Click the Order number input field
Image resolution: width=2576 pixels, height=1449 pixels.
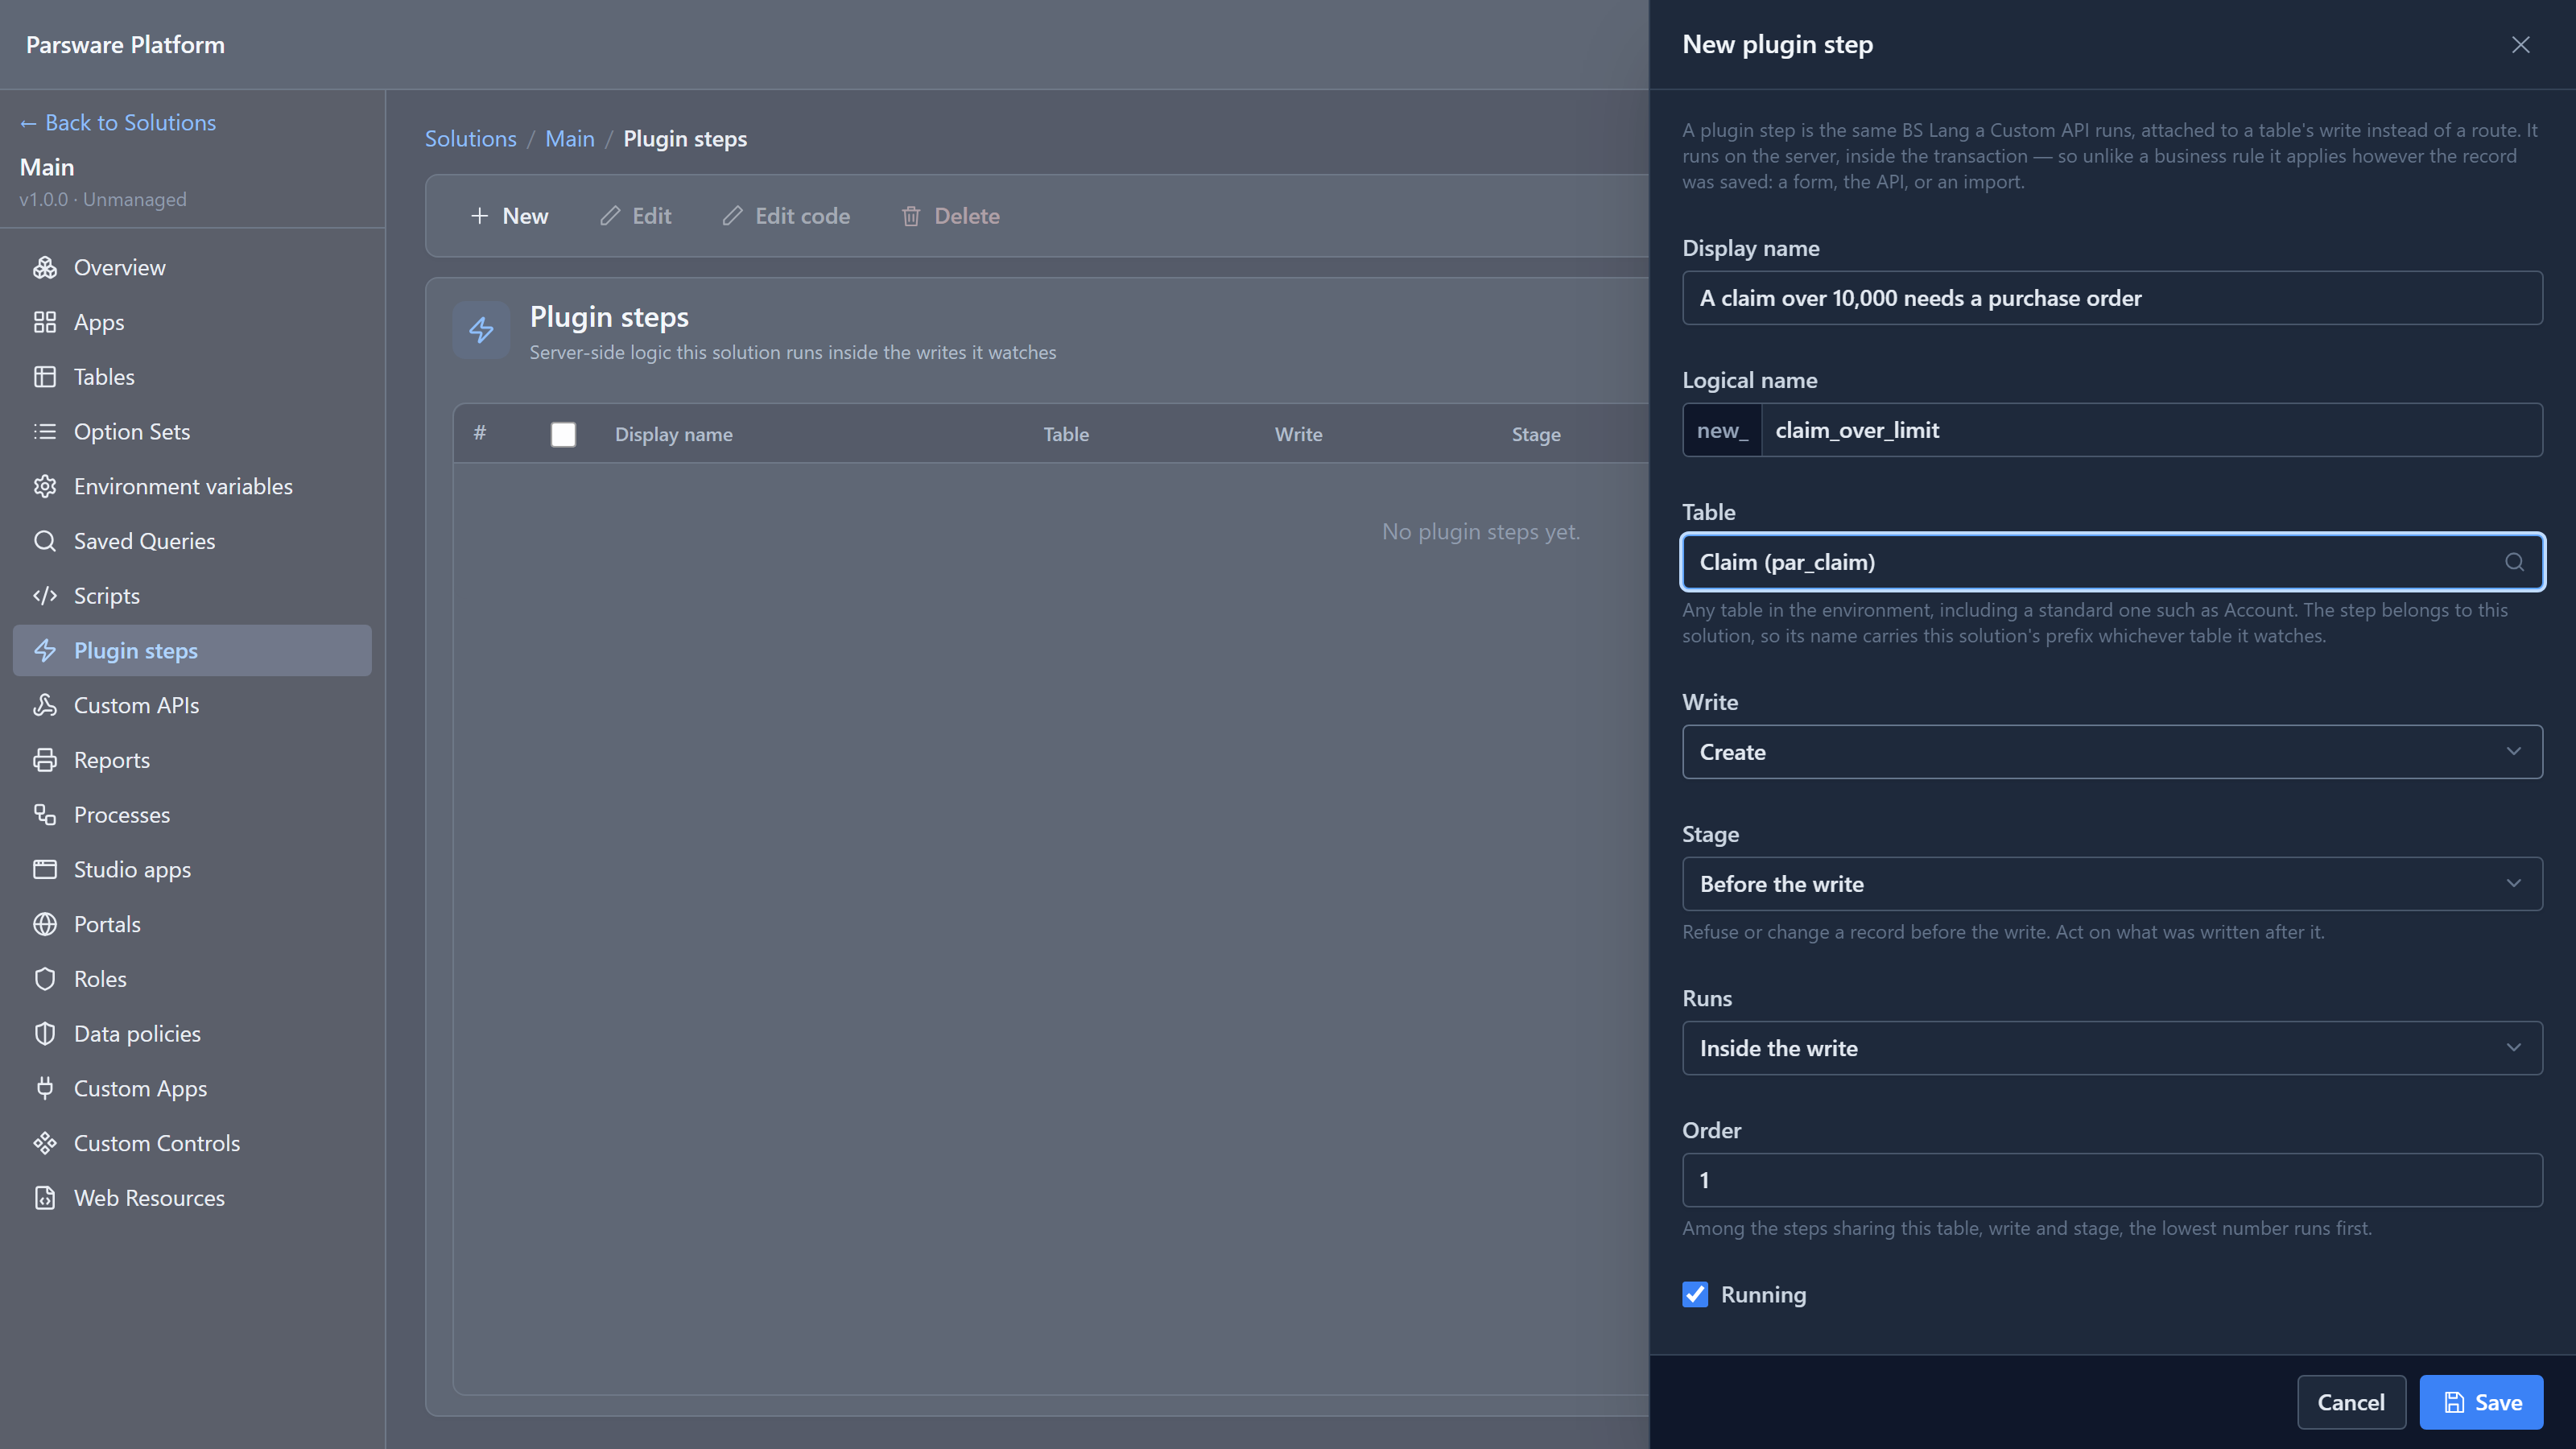(x=2112, y=1180)
